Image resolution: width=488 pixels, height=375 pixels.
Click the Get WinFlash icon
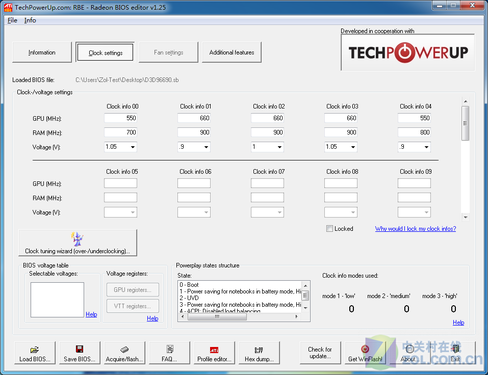tap(365, 349)
